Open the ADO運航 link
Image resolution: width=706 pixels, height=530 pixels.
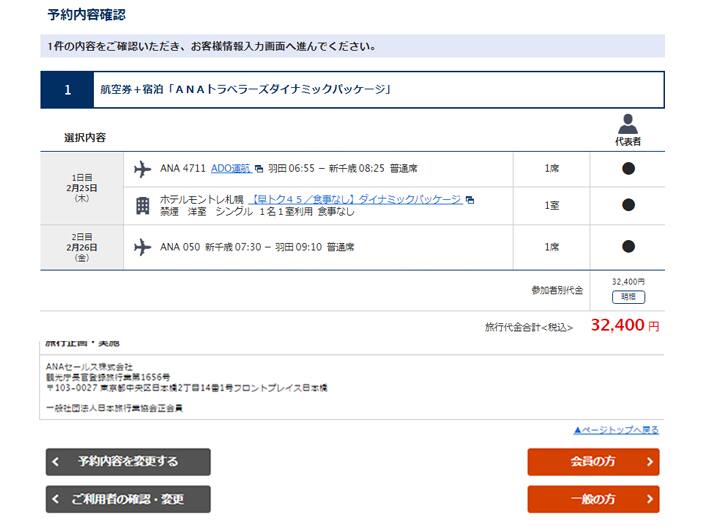tap(230, 168)
